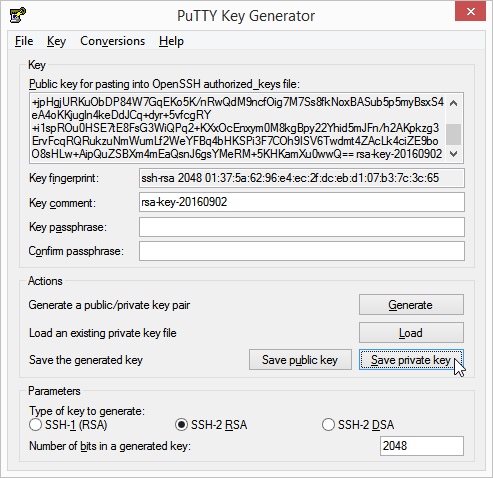Select the SSH-1 (RSA) key type
Image resolution: width=493 pixels, height=478 pixels.
coord(68,425)
